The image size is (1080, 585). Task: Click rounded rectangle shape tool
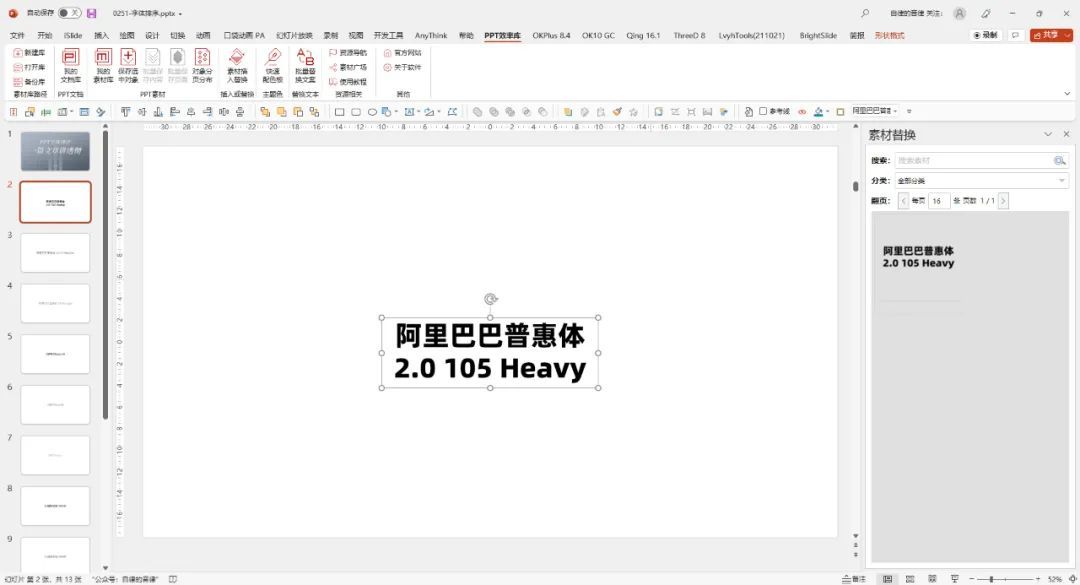point(356,112)
